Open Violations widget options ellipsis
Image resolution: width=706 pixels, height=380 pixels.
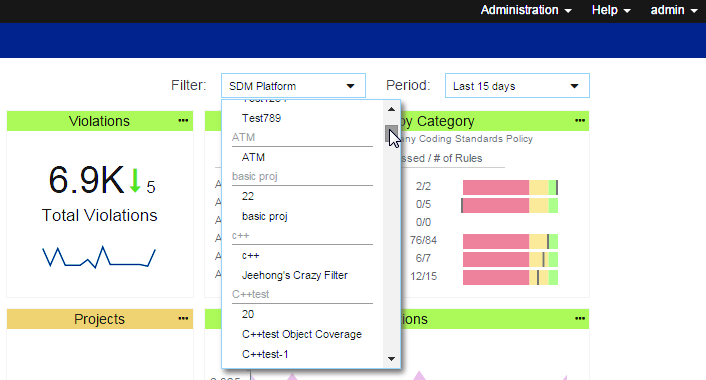coord(183,121)
